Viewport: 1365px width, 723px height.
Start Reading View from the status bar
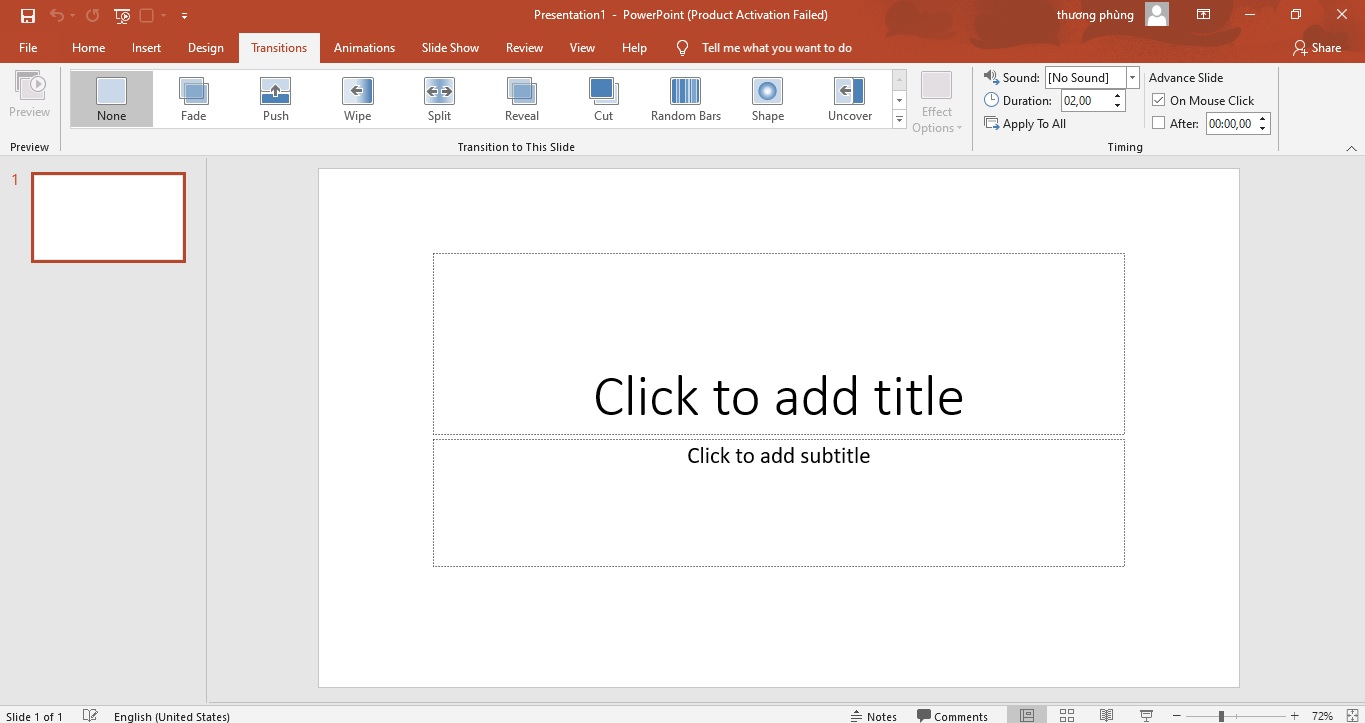point(1106,715)
